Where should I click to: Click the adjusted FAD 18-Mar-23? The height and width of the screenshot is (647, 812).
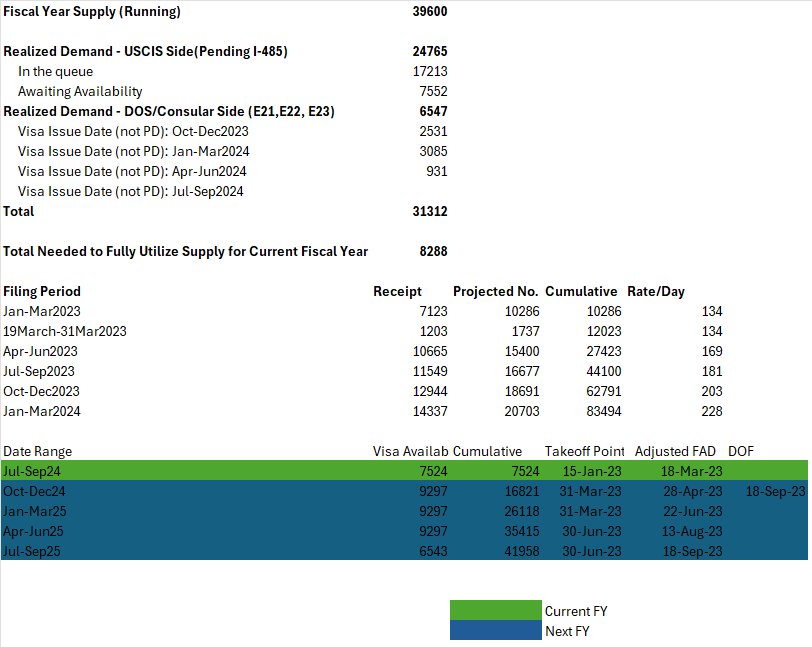[x=691, y=471]
